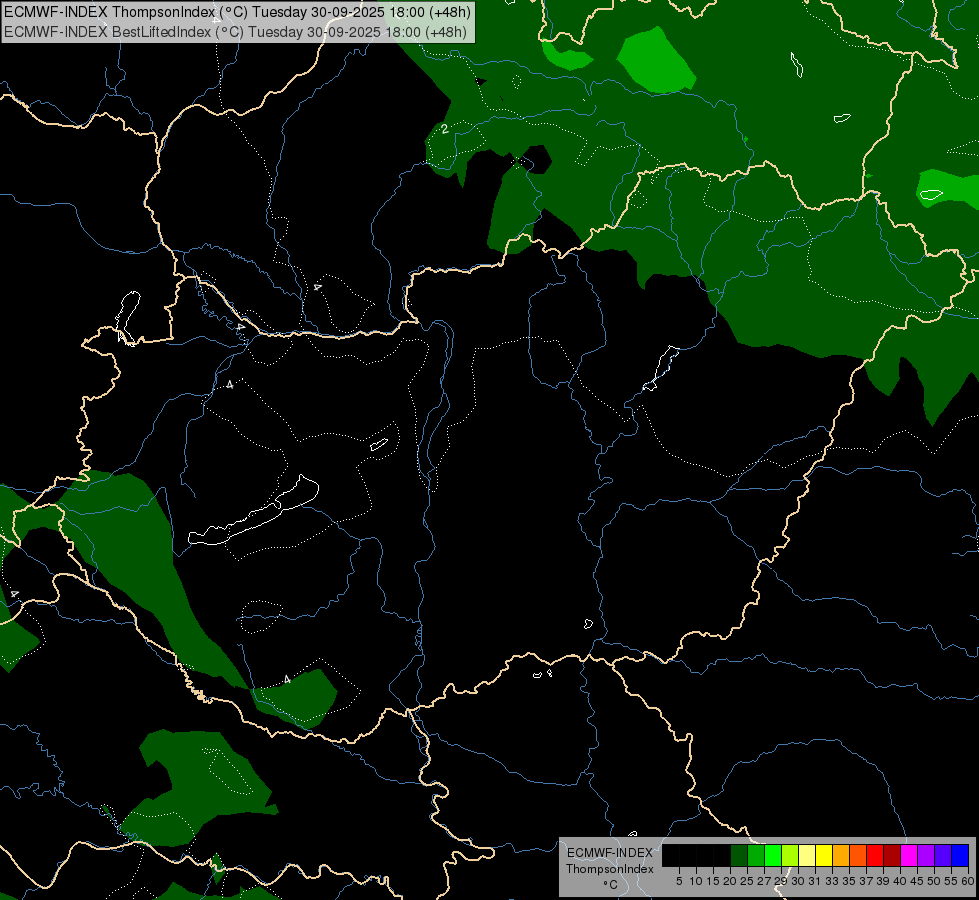
Task: Click the lighter green patch at top centre
Action: (656, 59)
